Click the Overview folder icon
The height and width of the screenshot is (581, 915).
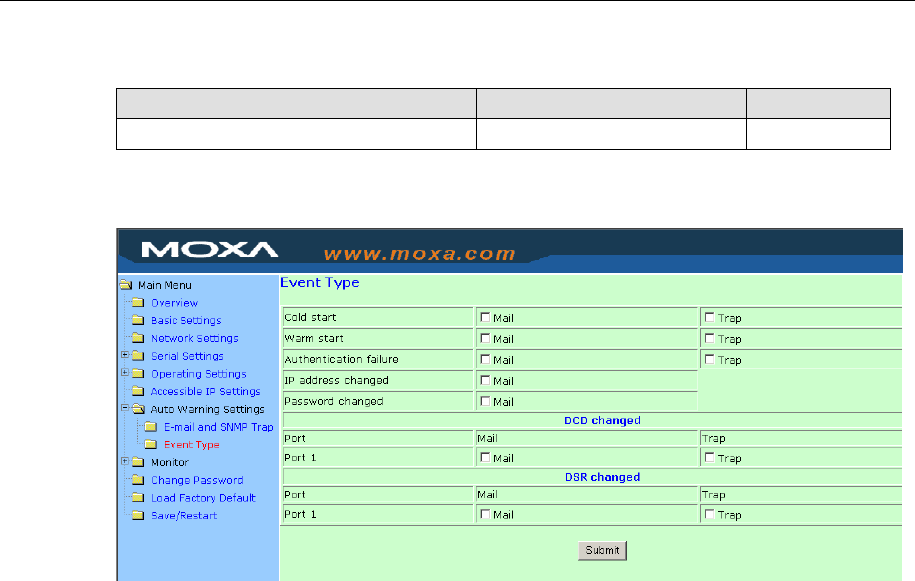click(x=138, y=302)
